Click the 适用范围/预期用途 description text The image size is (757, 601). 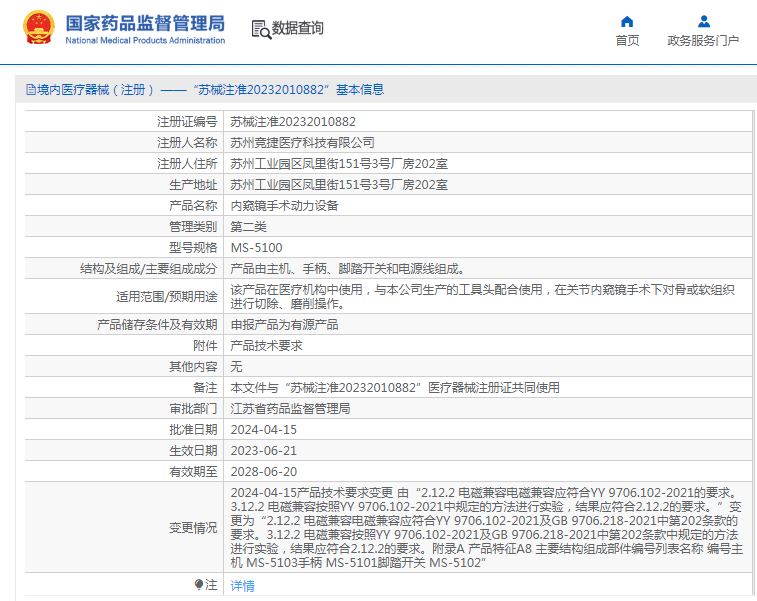(482, 296)
